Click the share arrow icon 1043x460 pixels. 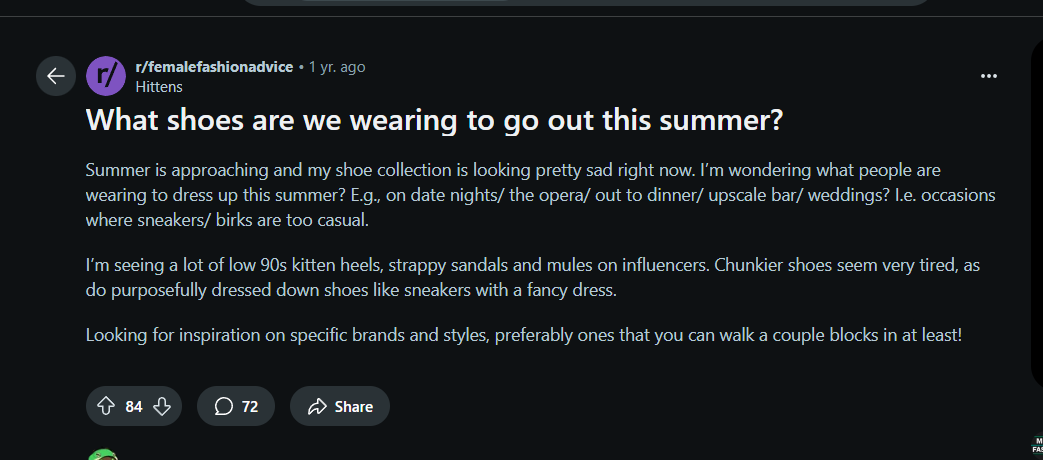pyautogui.click(x=318, y=406)
